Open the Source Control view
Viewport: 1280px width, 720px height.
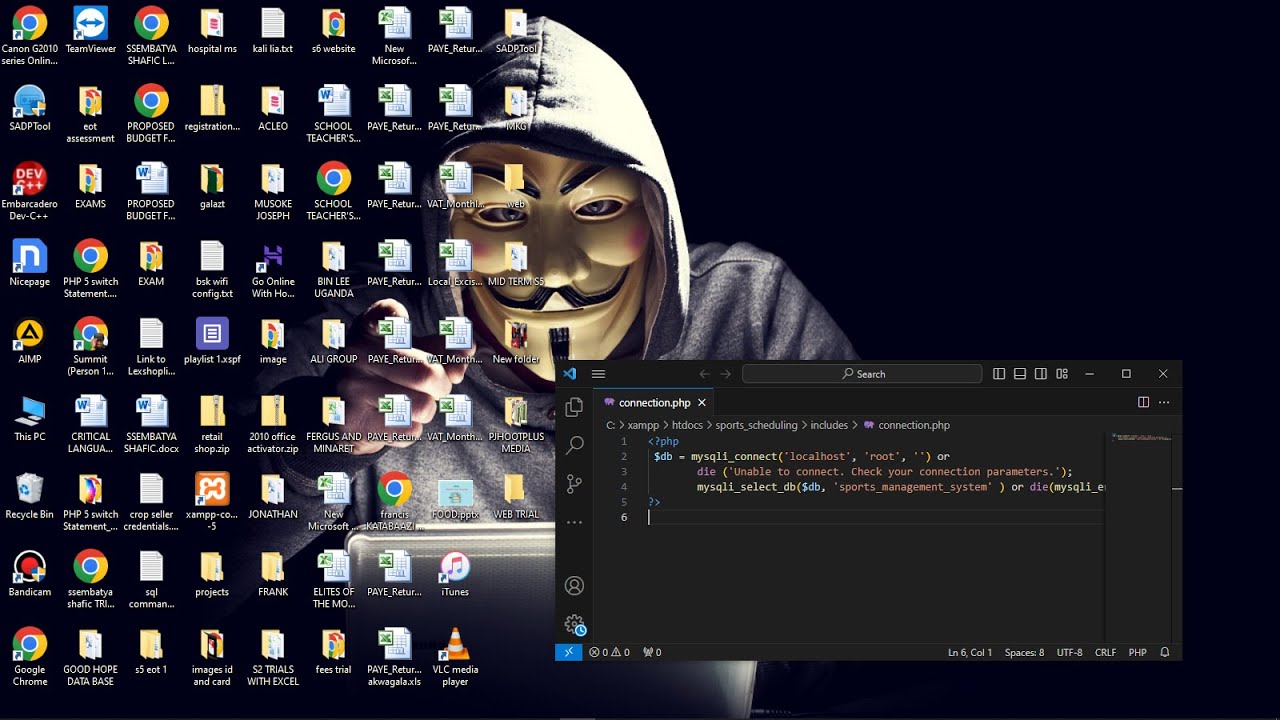click(574, 484)
